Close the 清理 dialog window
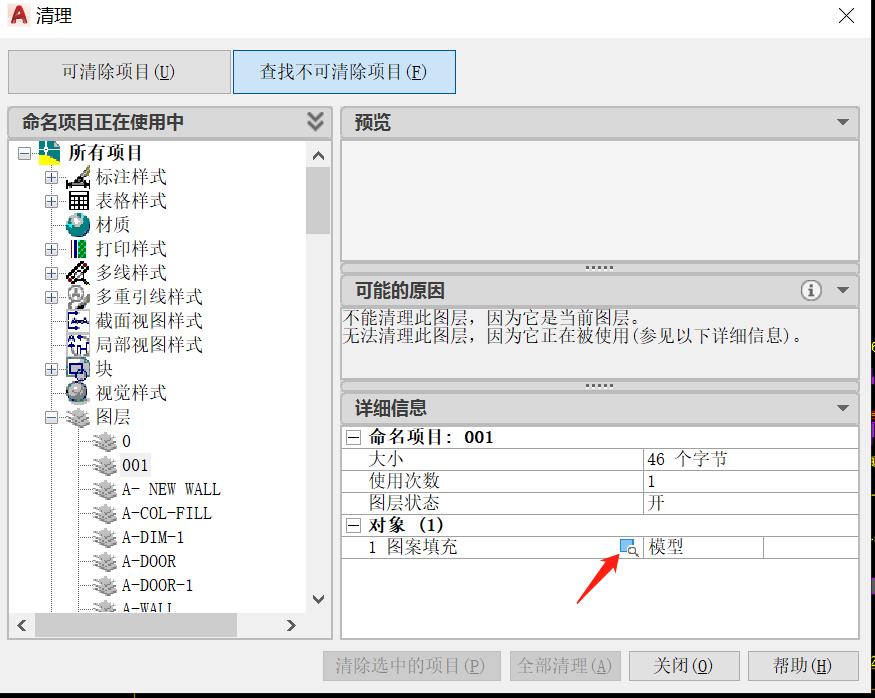875x698 pixels. (x=847, y=16)
